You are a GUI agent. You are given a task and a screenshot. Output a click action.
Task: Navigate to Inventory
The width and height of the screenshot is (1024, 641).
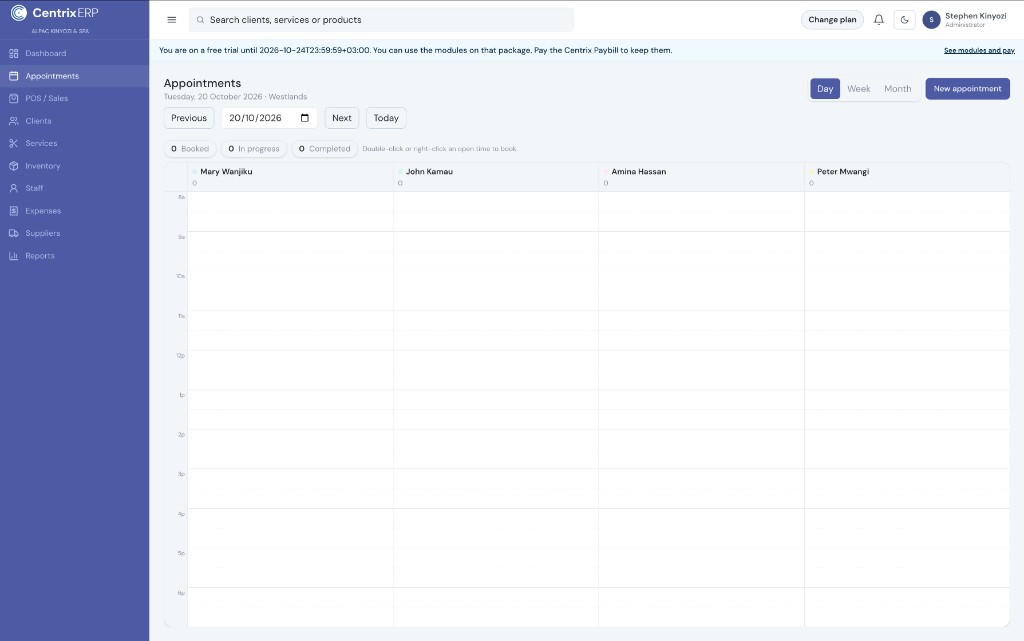coord(74,166)
